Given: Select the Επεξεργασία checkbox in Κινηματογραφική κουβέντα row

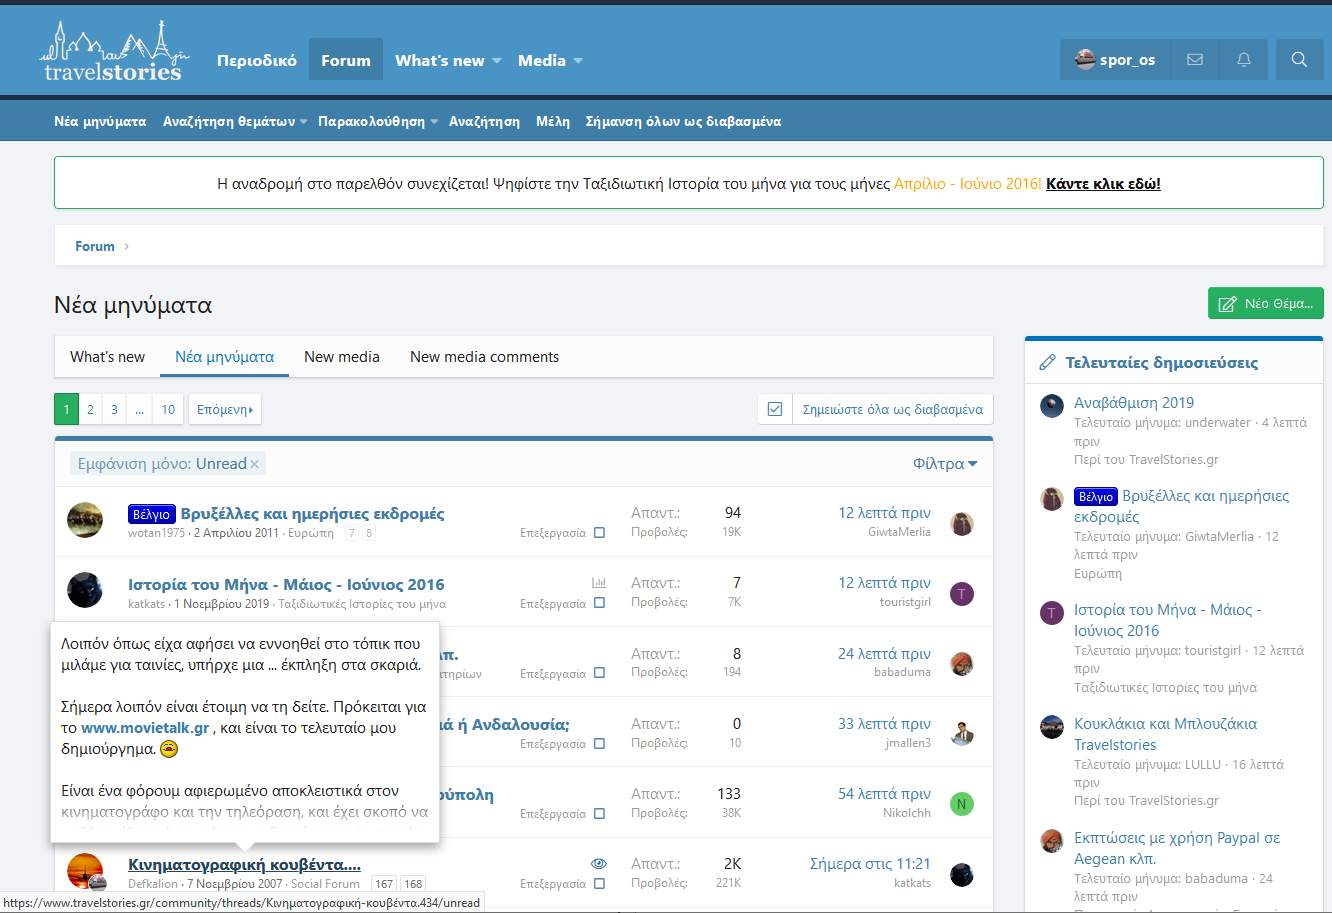Looking at the screenshot, I should coord(599,884).
